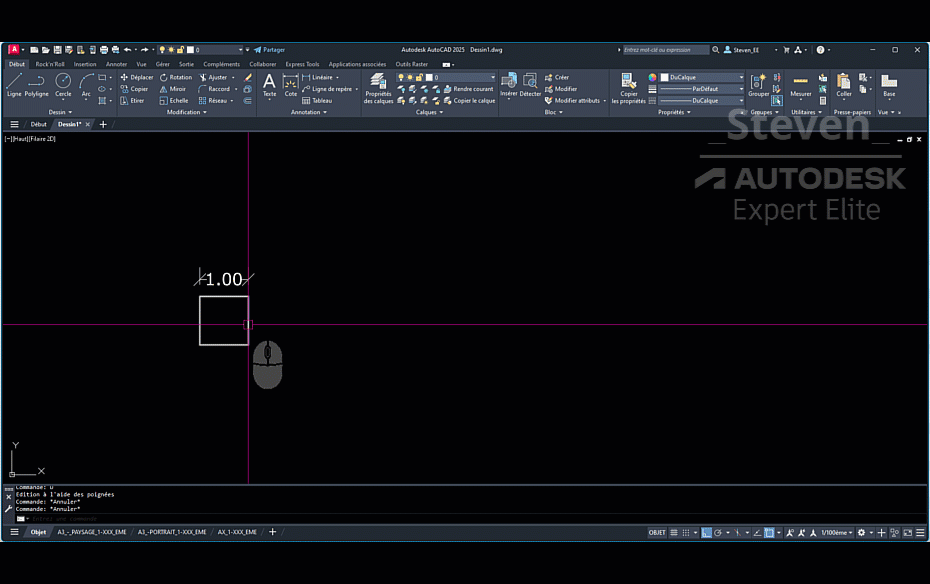Image resolution: width=930 pixels, height=584 pixels.
Task: Open the Cote dimension tool
Action: click(x=291, y=85)
